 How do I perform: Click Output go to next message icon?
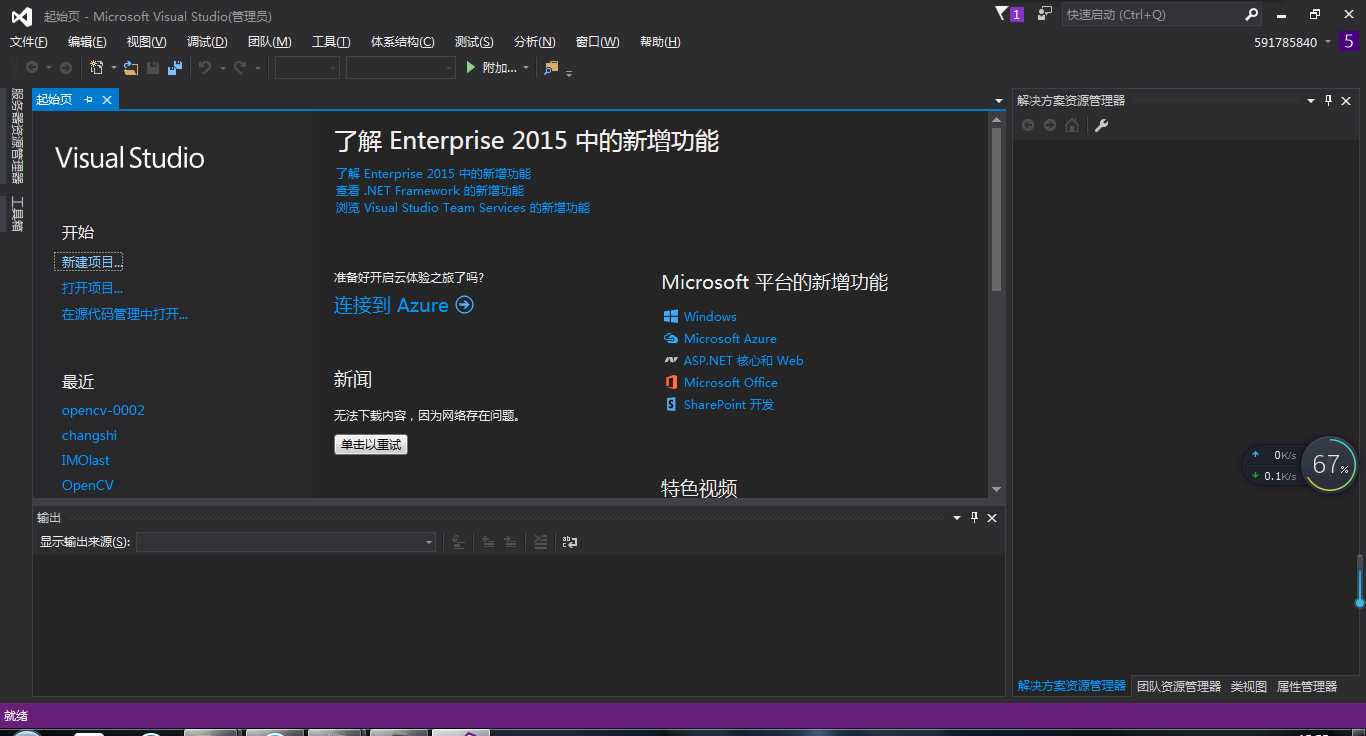[x=510, y=542]
